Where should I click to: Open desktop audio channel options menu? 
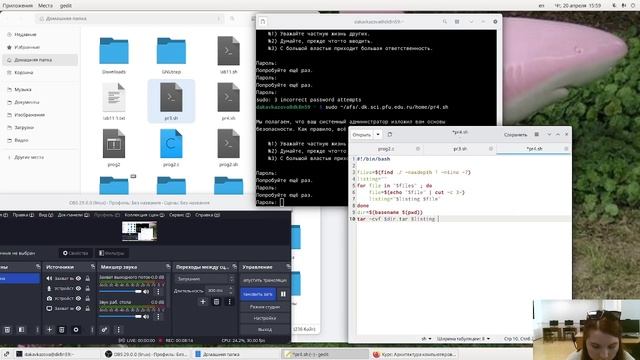pyautogui.click(x=158, y=316)
